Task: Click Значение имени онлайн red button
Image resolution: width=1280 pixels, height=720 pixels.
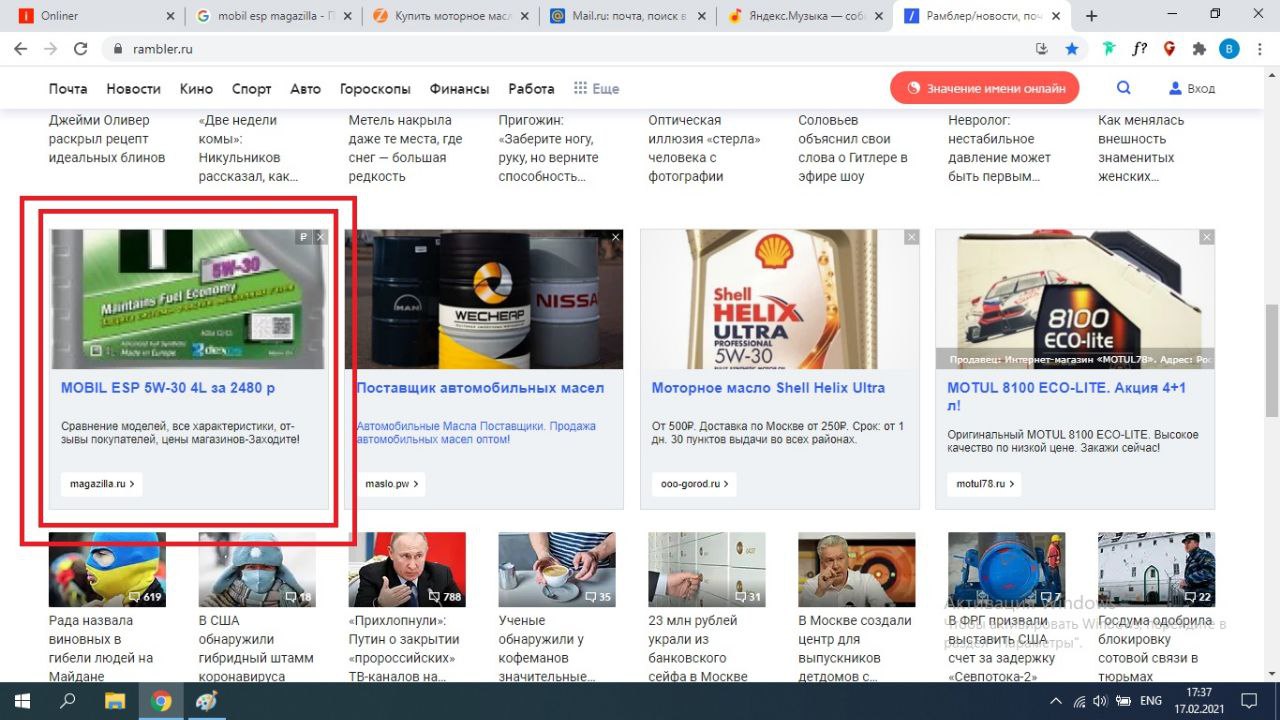Action: click(985, 88)
